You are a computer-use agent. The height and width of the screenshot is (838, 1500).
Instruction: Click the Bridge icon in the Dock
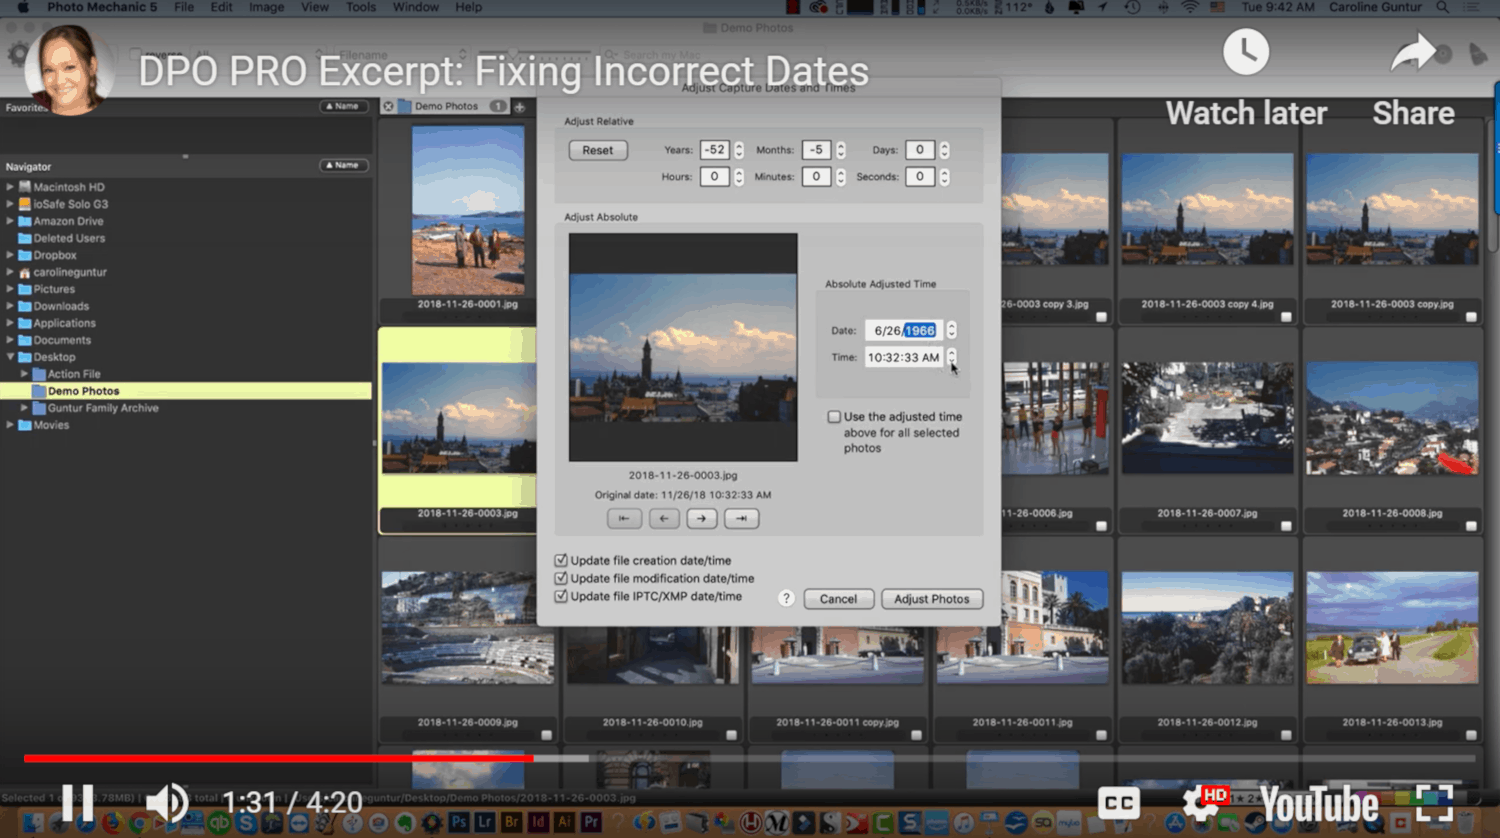point(512,823)
